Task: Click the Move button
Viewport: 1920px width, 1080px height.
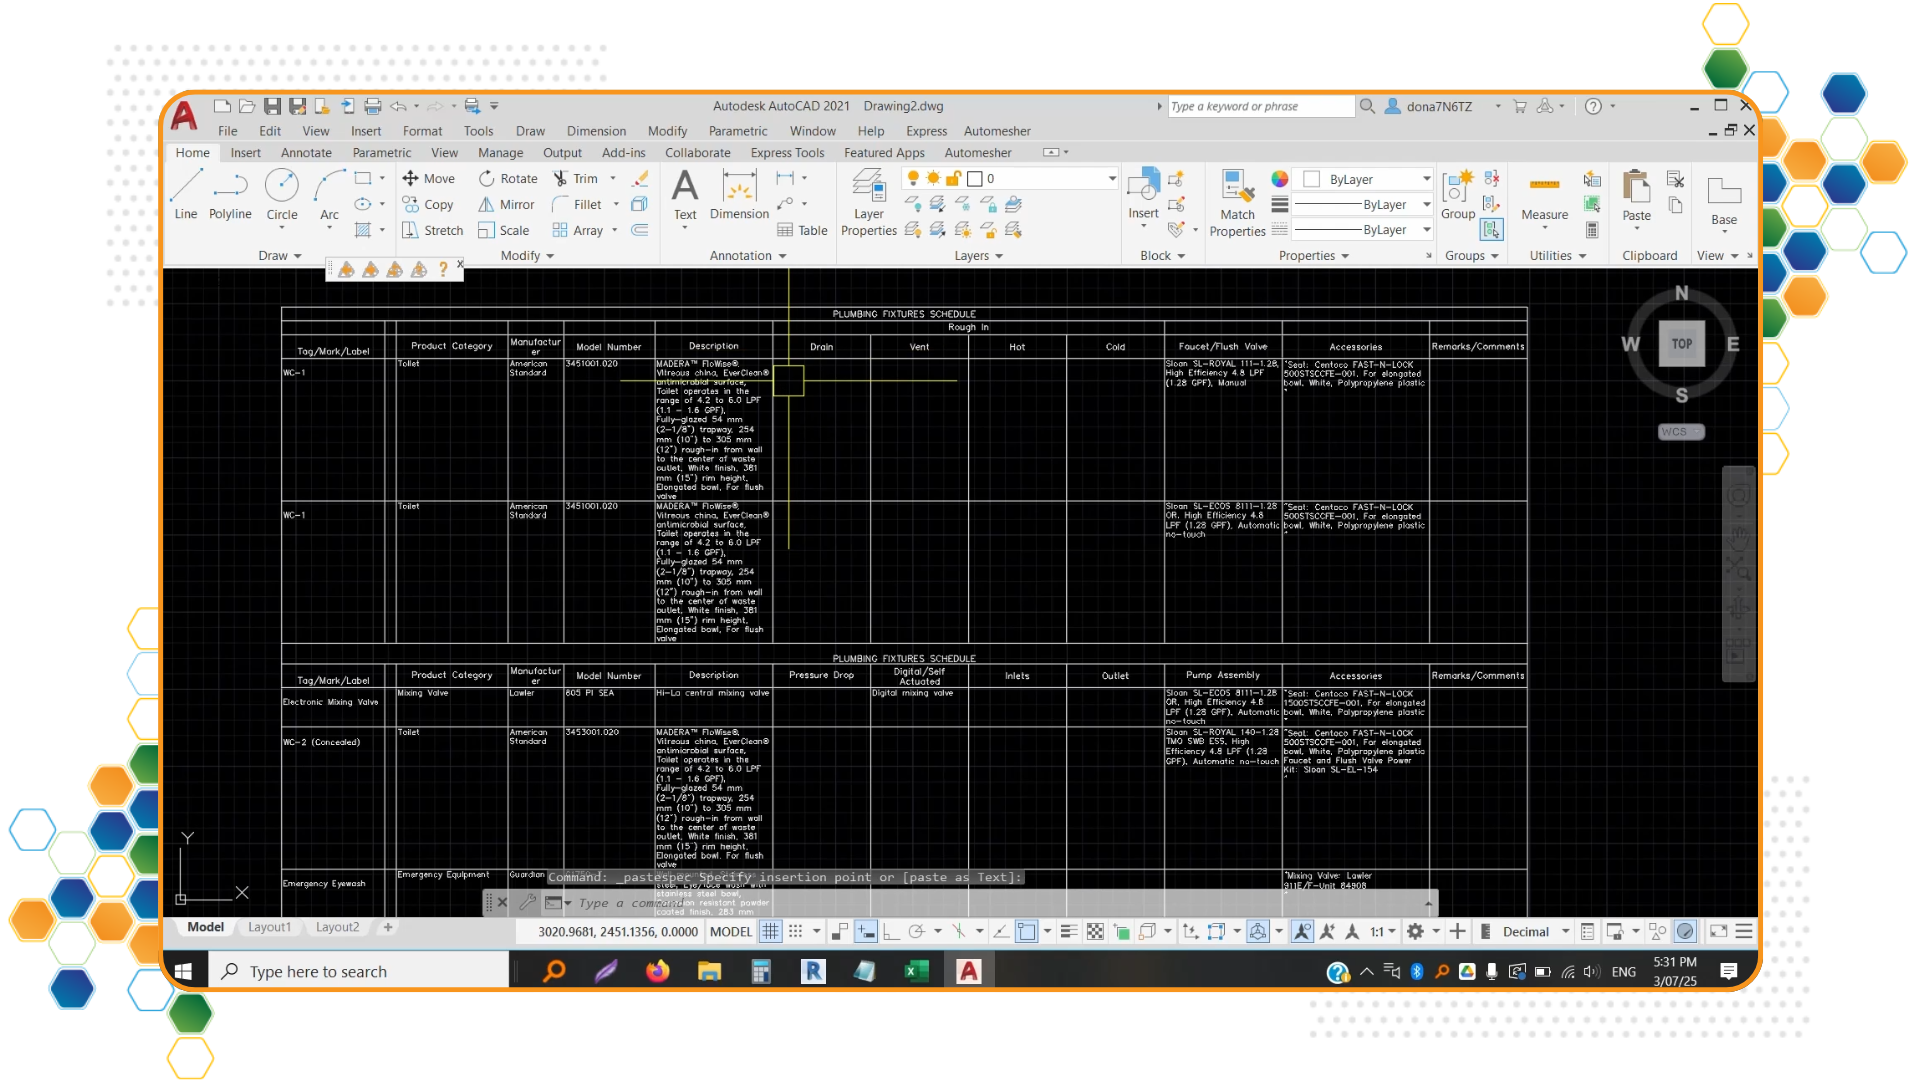Action: point(429,178)
